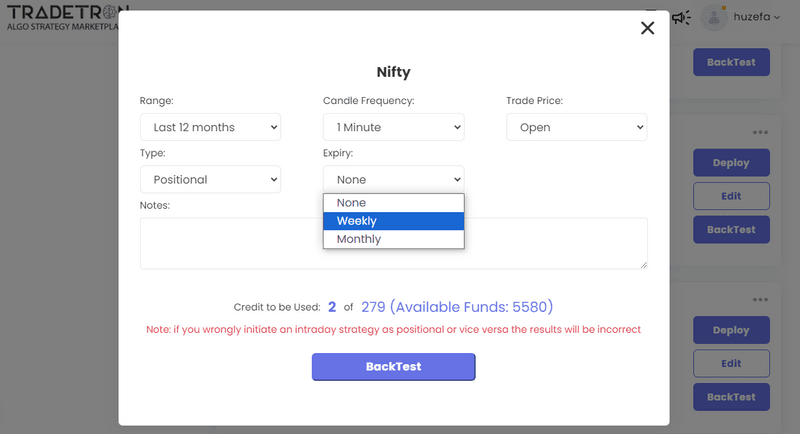Open the Candle Frequency dropdown

pos(393,127)
